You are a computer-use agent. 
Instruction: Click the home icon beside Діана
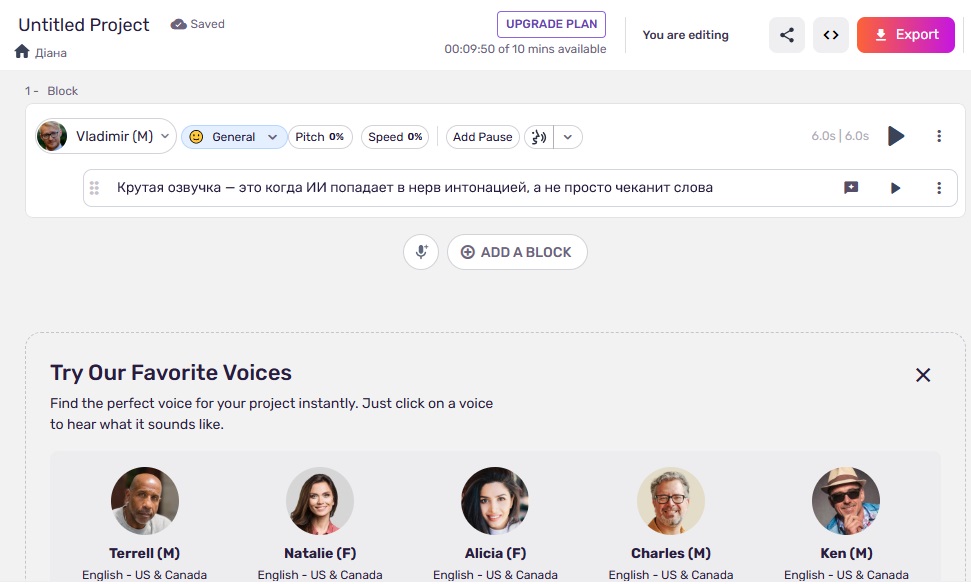pos(22,51)
